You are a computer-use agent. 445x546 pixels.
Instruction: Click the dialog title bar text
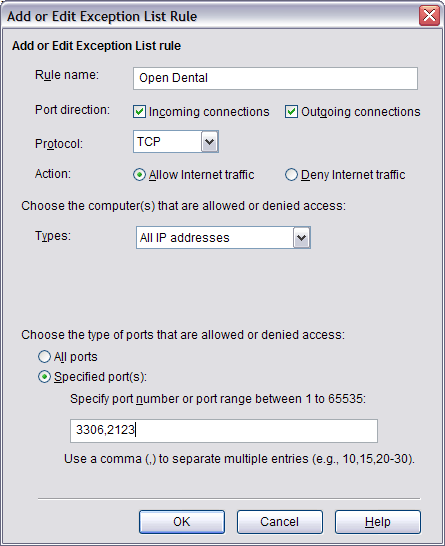[102, 16]
